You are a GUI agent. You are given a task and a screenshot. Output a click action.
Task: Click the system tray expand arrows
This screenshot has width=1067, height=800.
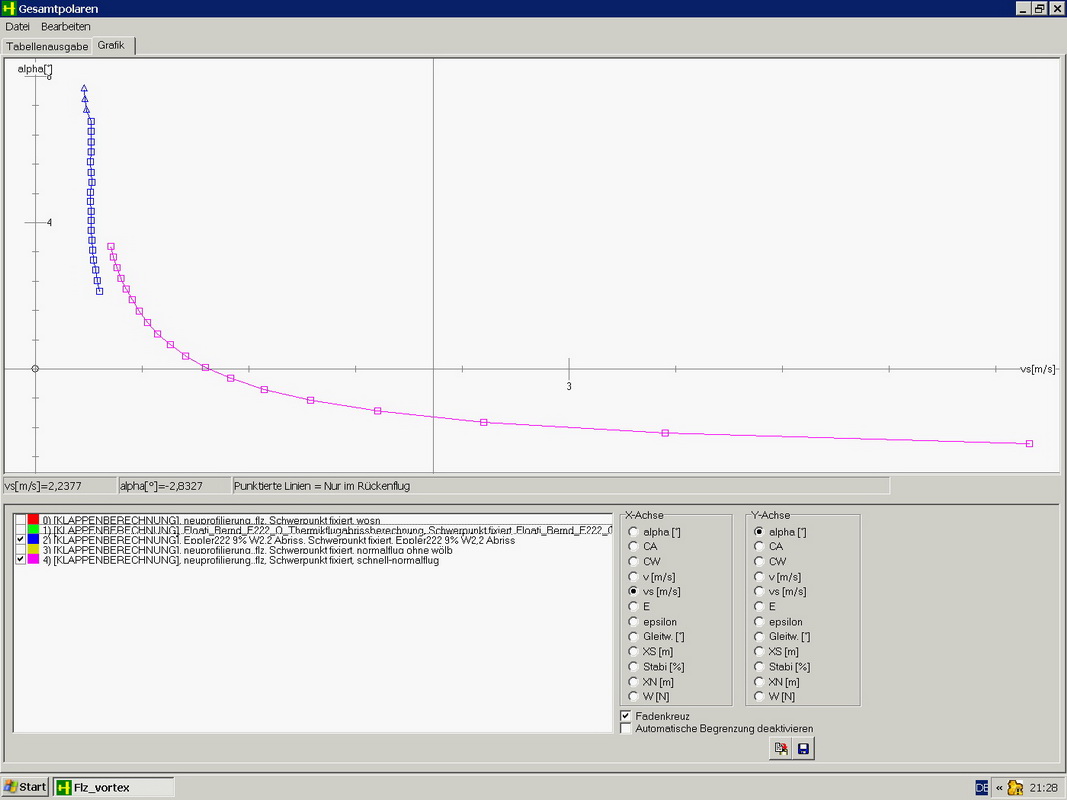(998, 787)
